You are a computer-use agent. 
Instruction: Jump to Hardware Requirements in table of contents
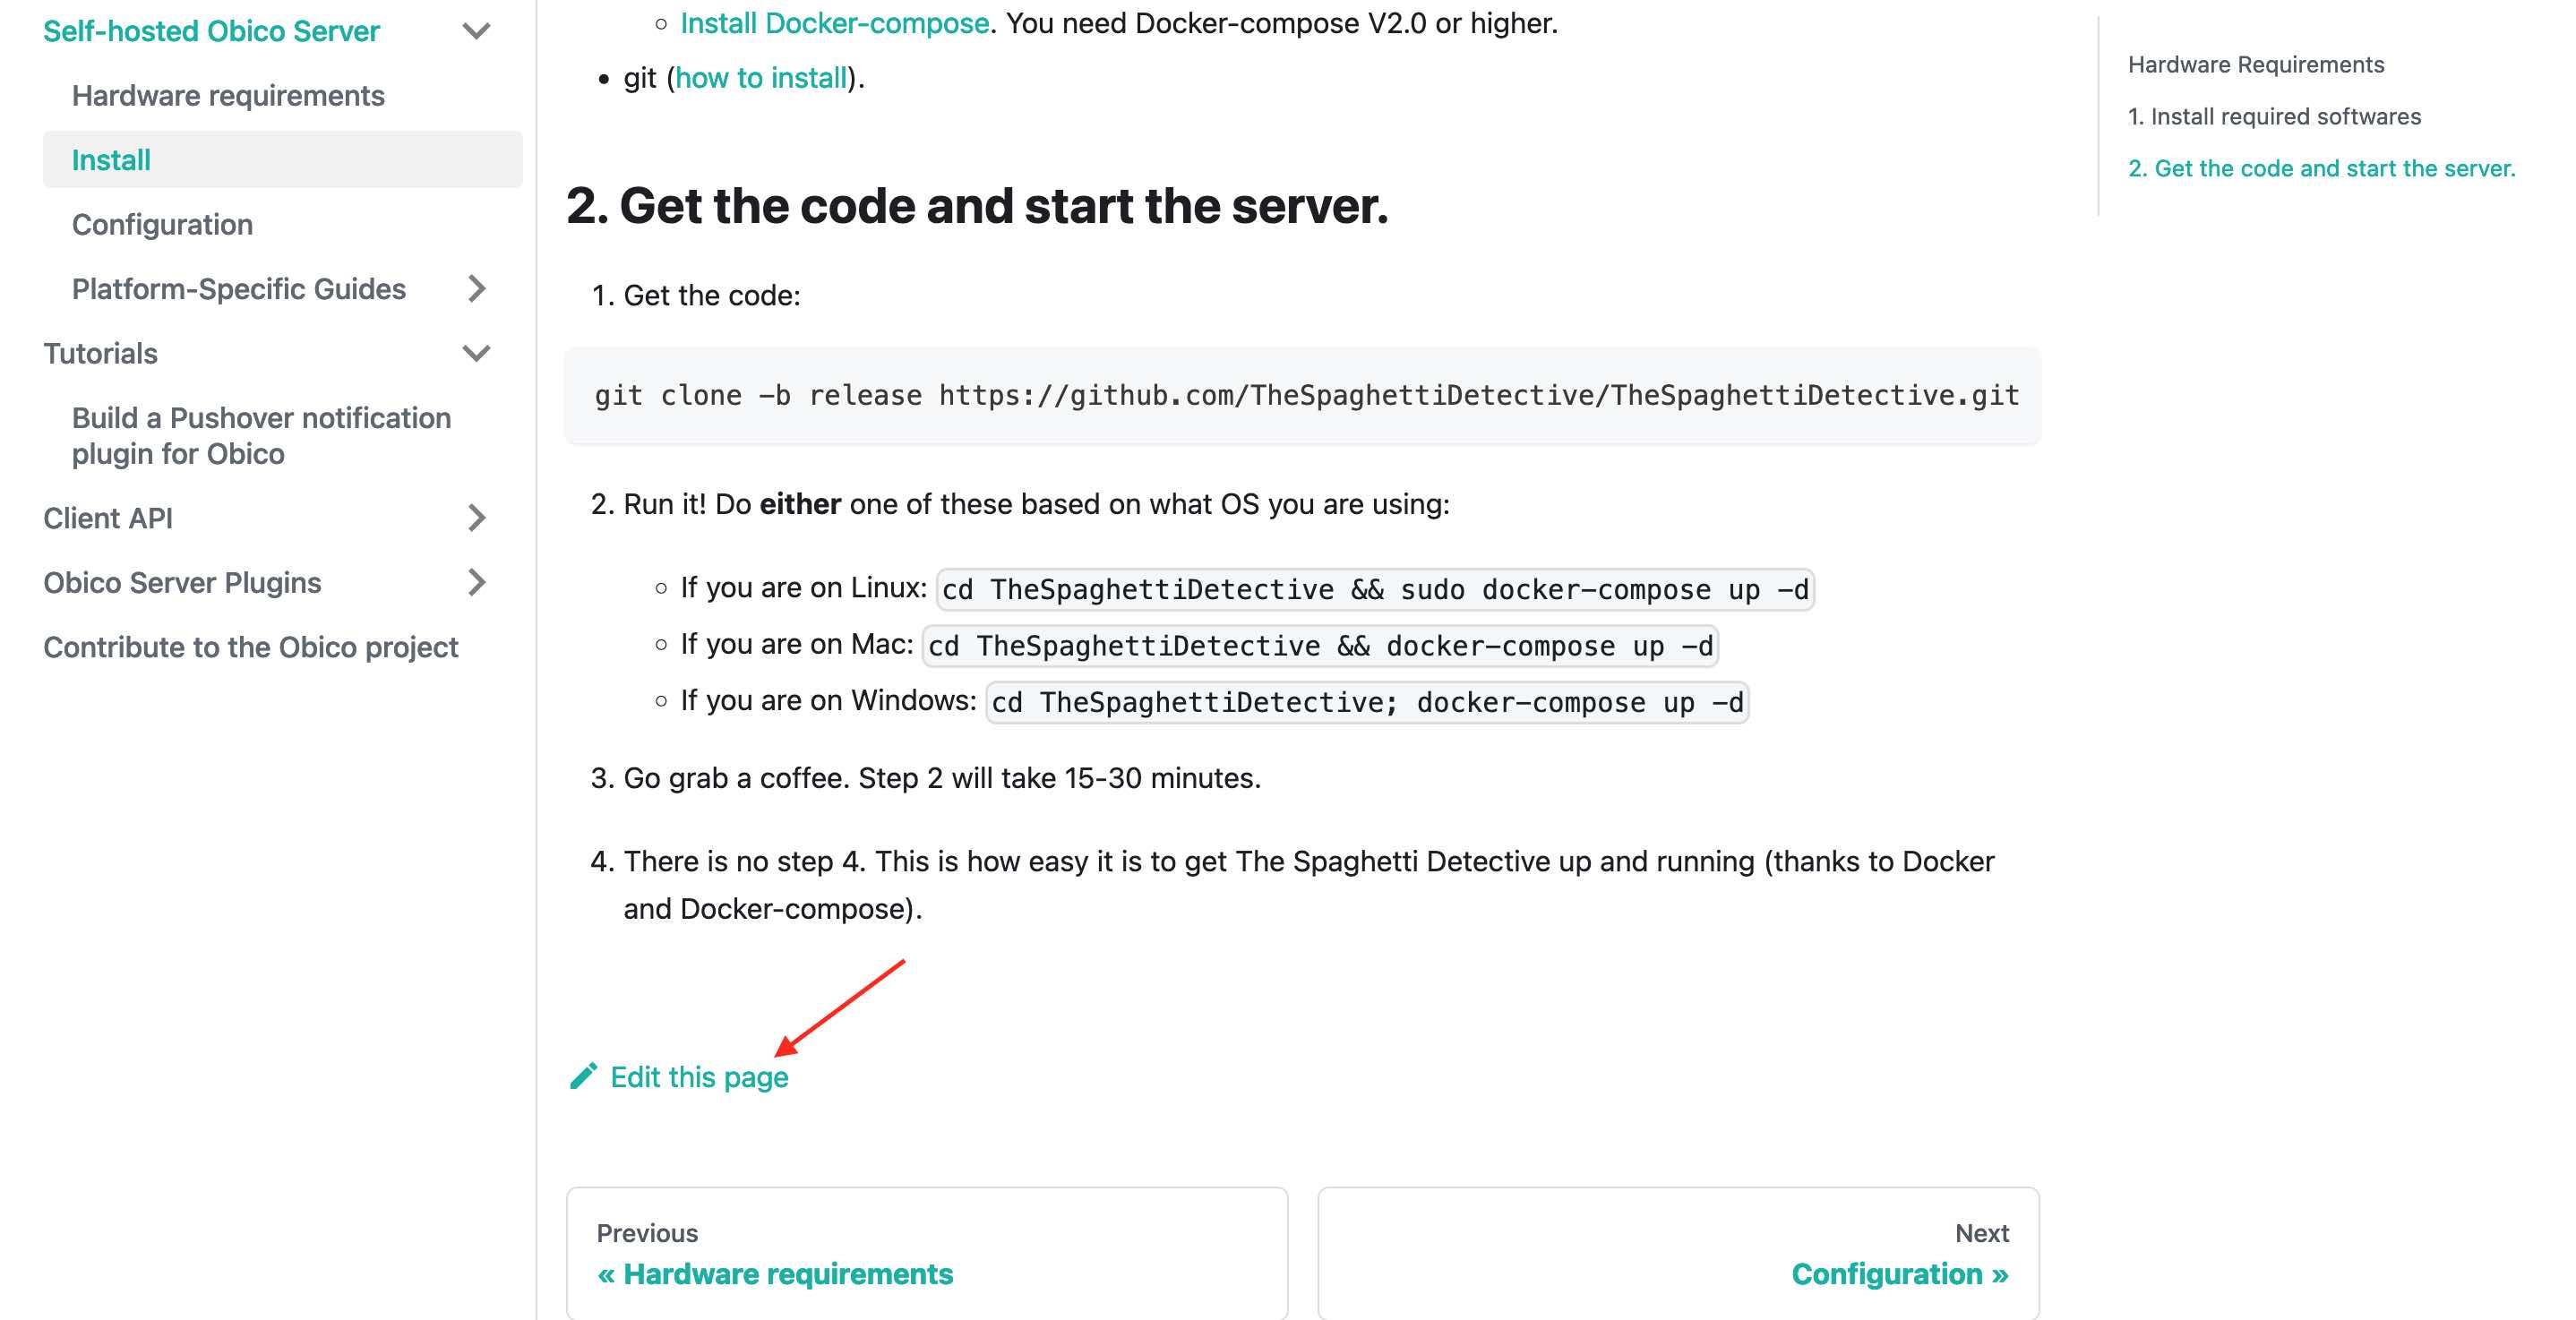(2255, 64)
